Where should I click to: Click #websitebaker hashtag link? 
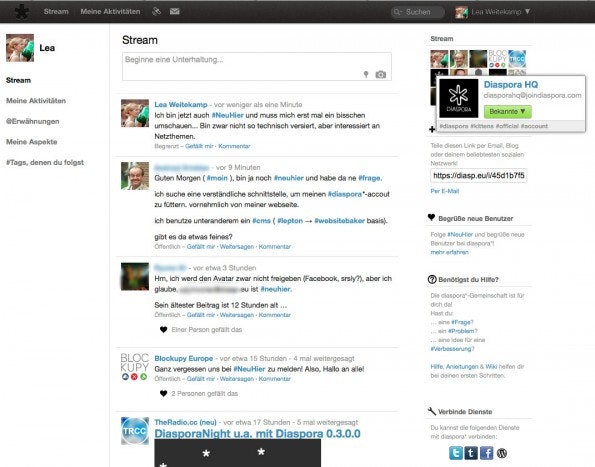pos(339,221)
